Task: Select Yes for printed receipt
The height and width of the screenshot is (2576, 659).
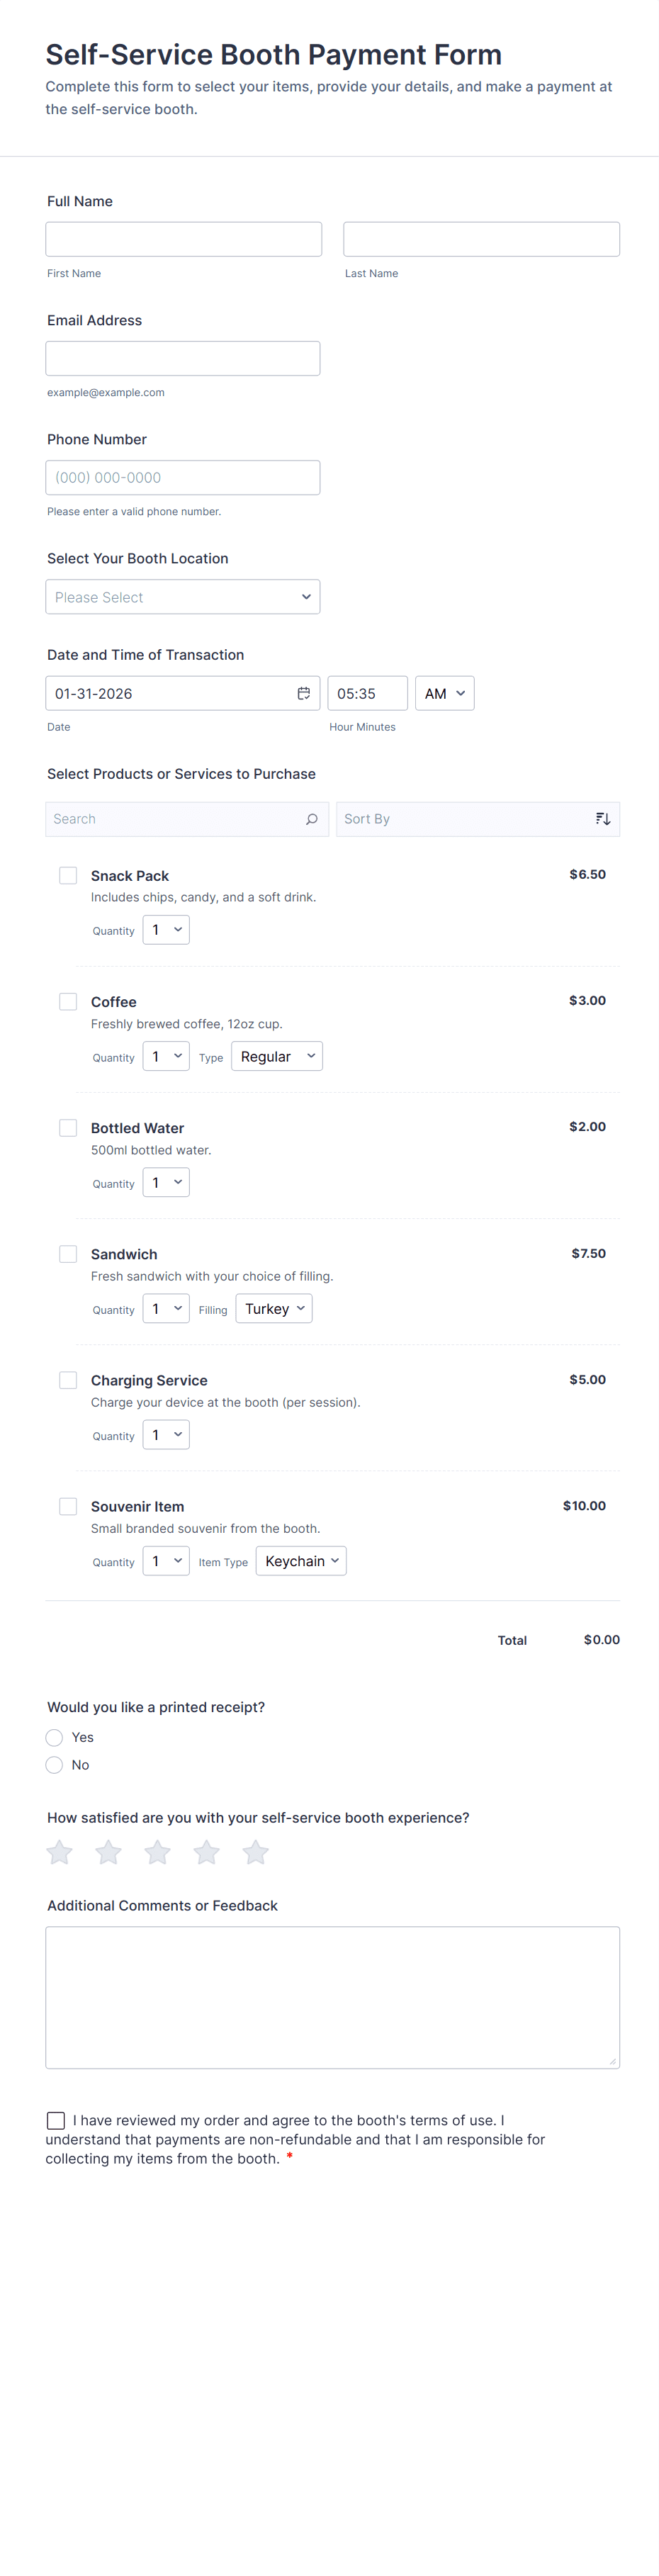Action: click(x=55, y=1737)
